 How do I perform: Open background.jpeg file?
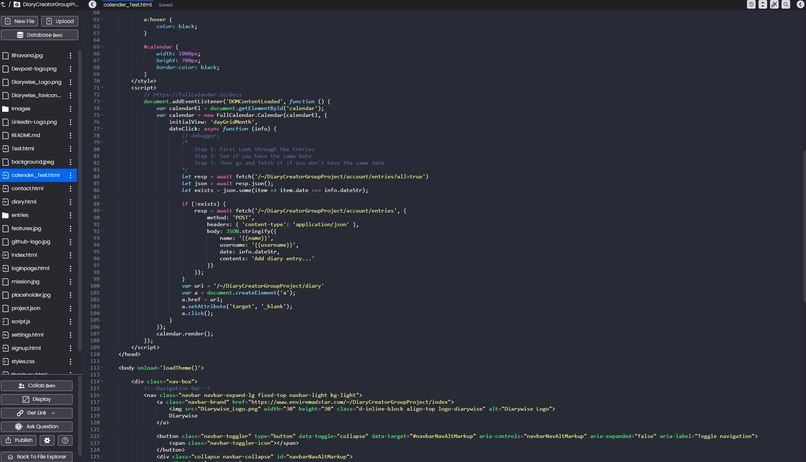[32, 162]
